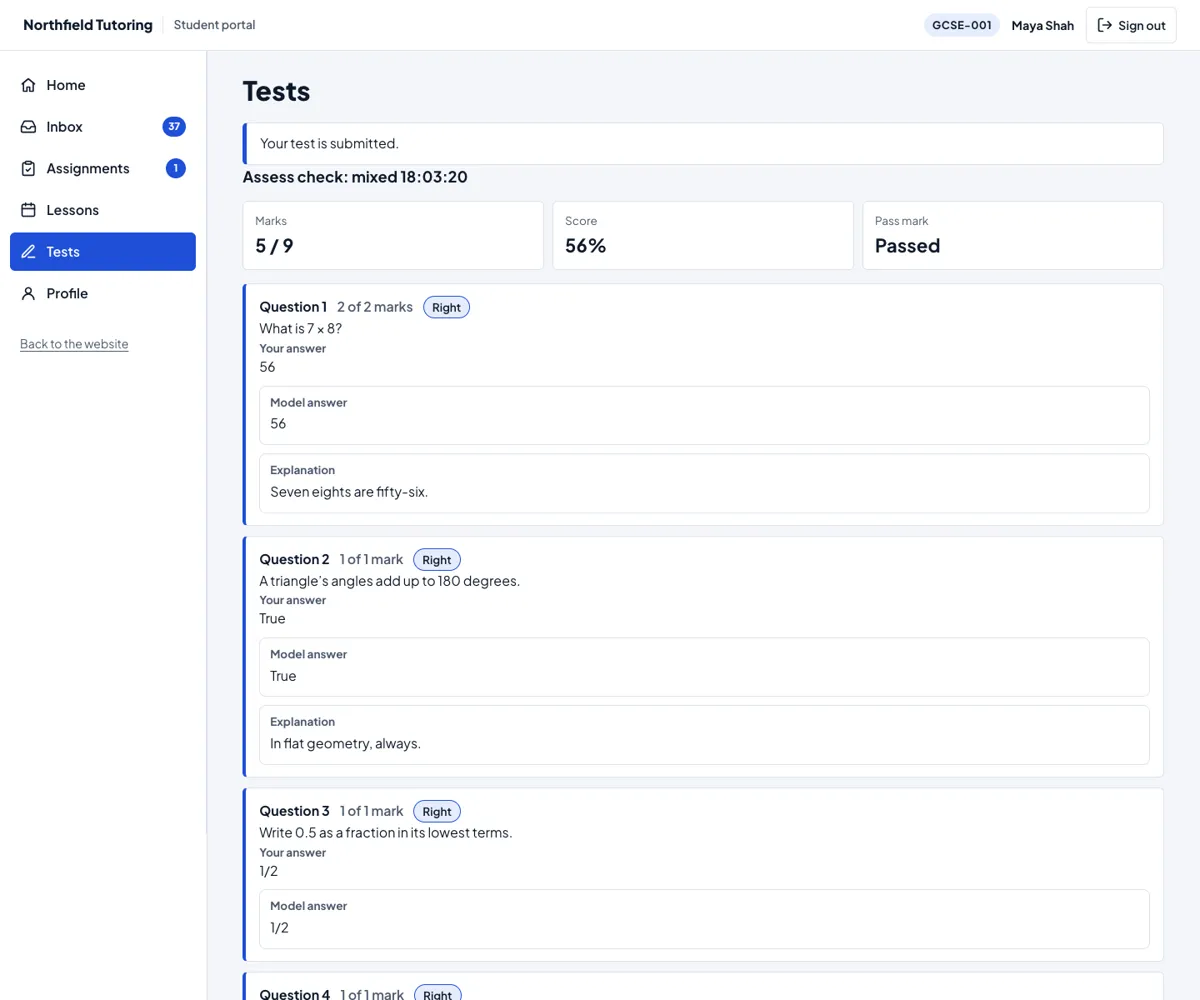The height and width of the screenshot is (1000, 1200).
Task: Click the Inbox unread badge 37
Action: pyautogui.click(x=174, y=127)
